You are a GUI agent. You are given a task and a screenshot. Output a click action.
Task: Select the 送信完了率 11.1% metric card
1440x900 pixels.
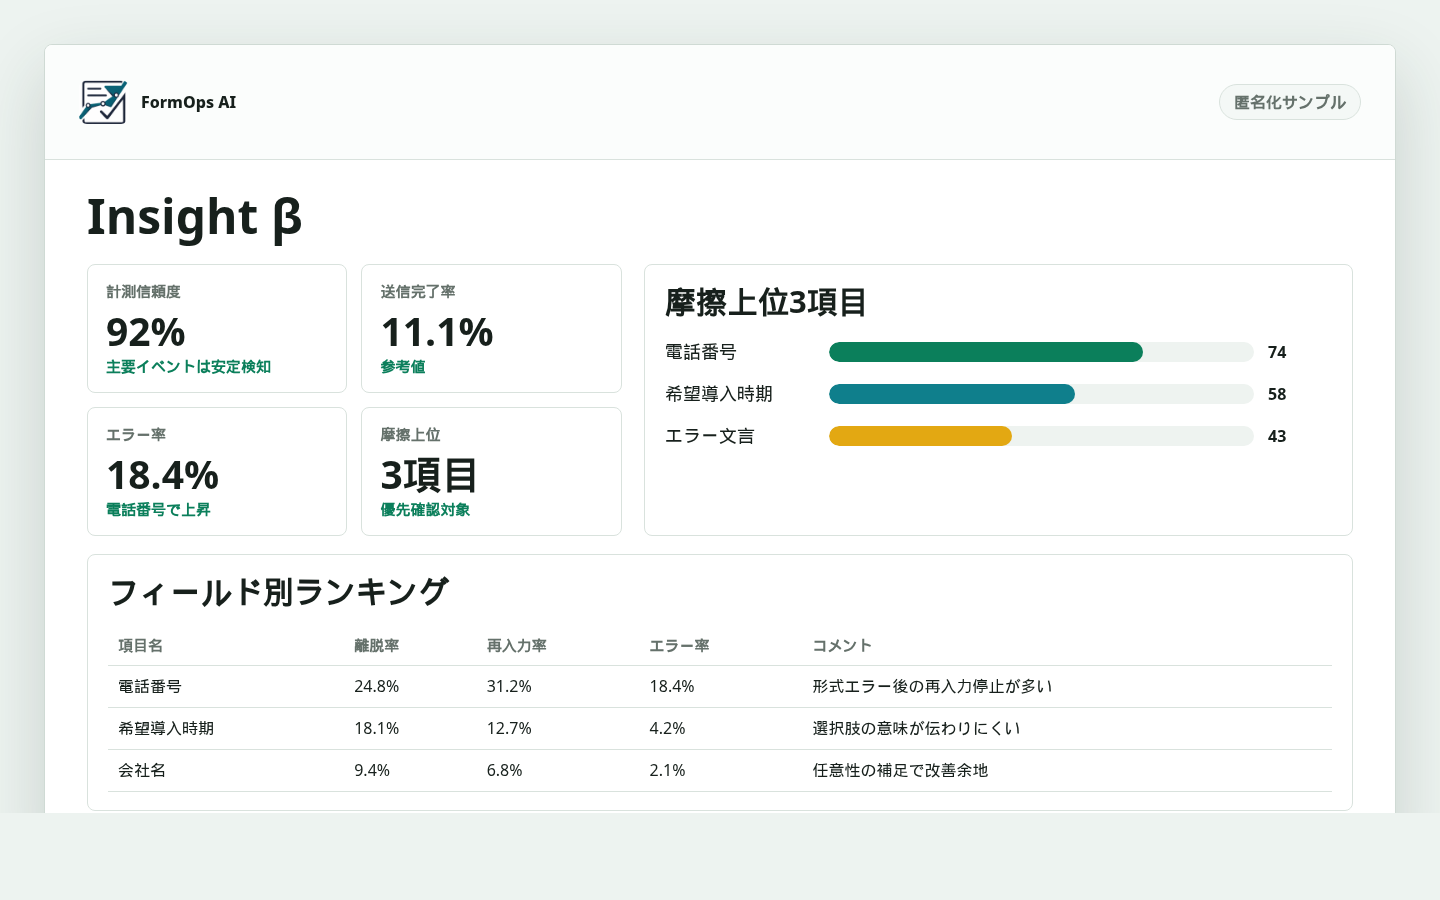pos(491,328)
